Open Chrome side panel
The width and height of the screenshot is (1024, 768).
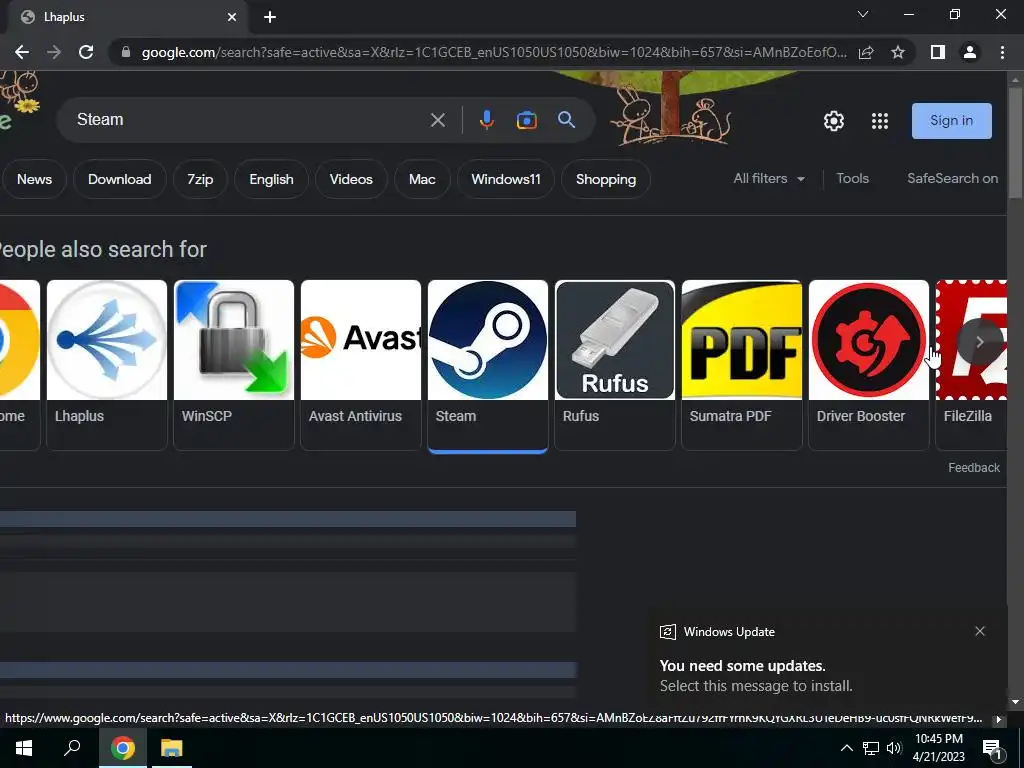[x=938, y=52]
